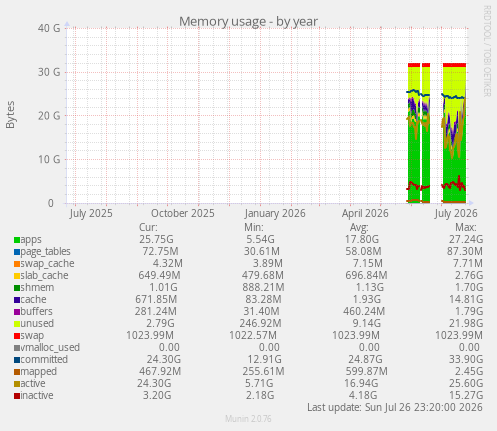Screen dimensions: 497x431
Task: Click the 'Avg:' column header
Action: tap(359, 228)
